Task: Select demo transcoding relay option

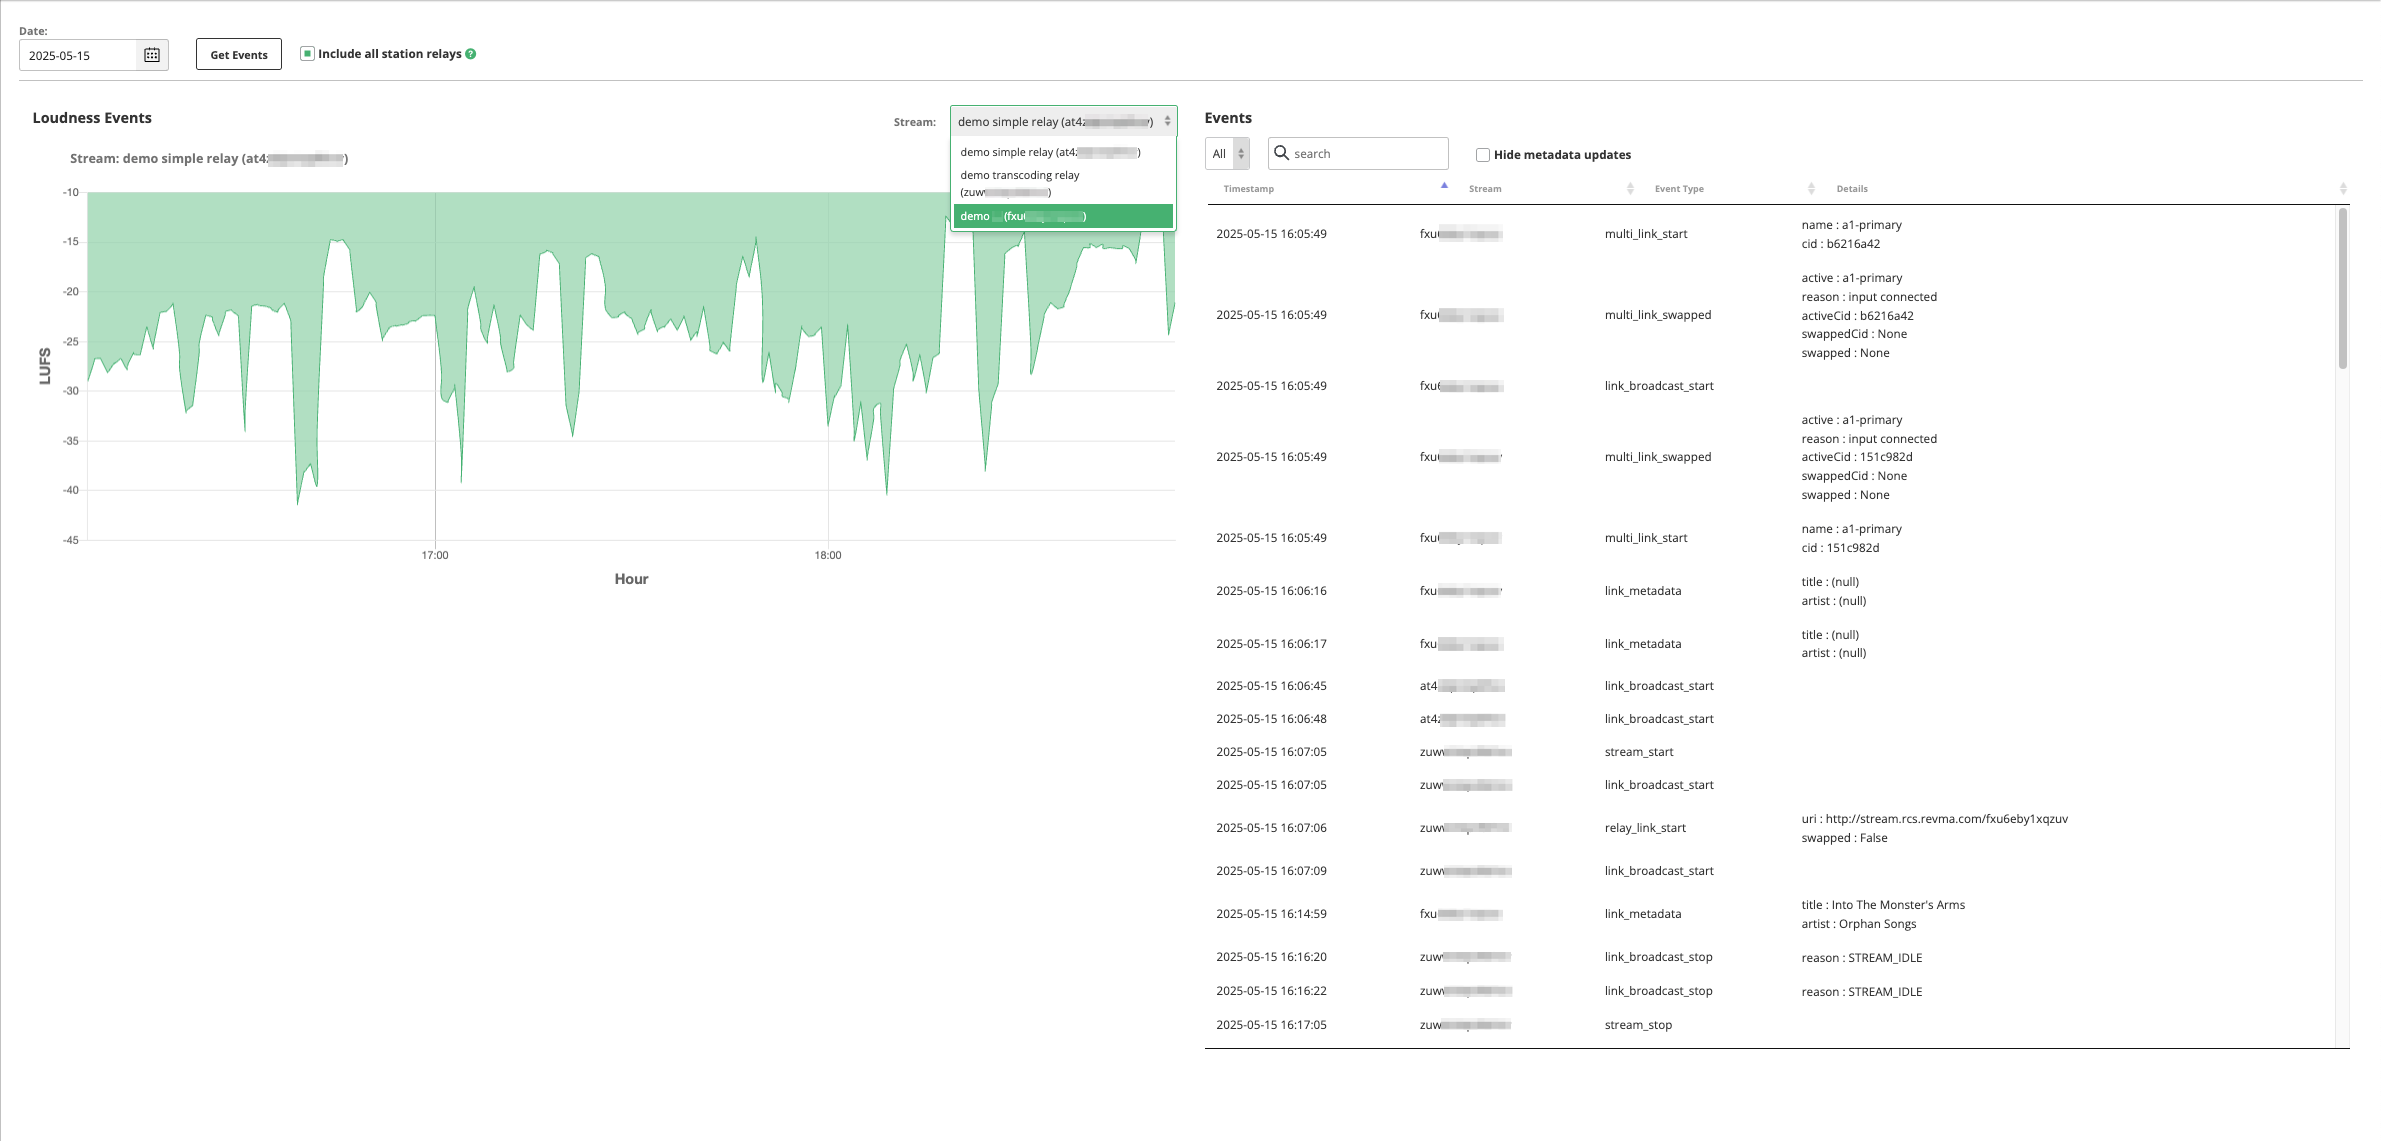Action: click(1020, 183)
